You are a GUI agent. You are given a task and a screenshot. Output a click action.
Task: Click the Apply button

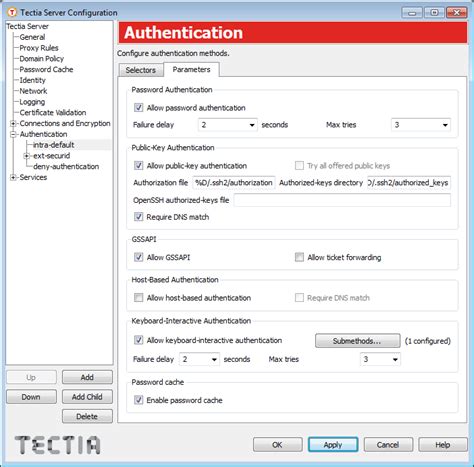[x=333, y=445]
